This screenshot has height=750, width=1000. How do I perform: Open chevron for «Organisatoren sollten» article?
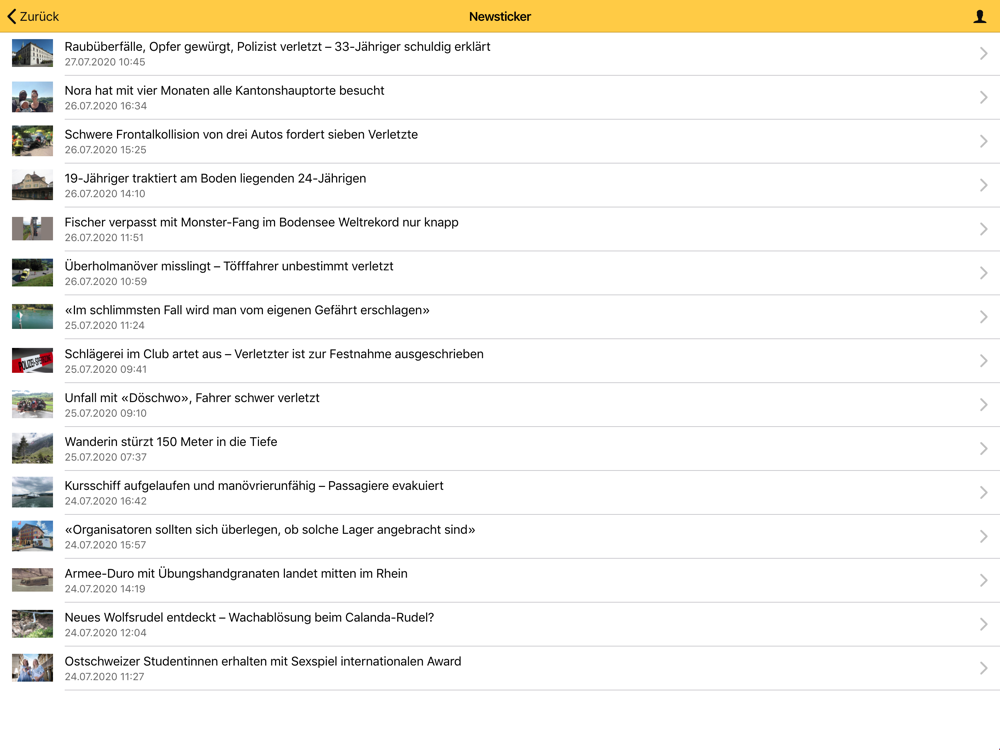click(x=983, y=536)
